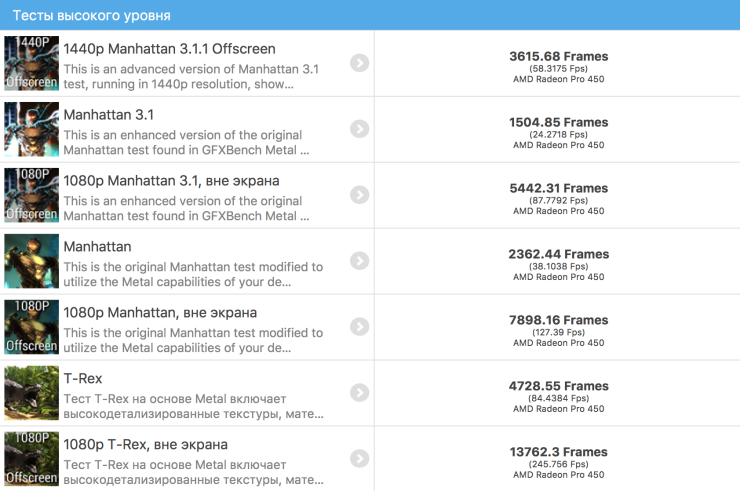Screen dimensions: 740x491
Task: Click the arrow next to 1080p Manhattan offscreen
Action: tap(360, 327)
